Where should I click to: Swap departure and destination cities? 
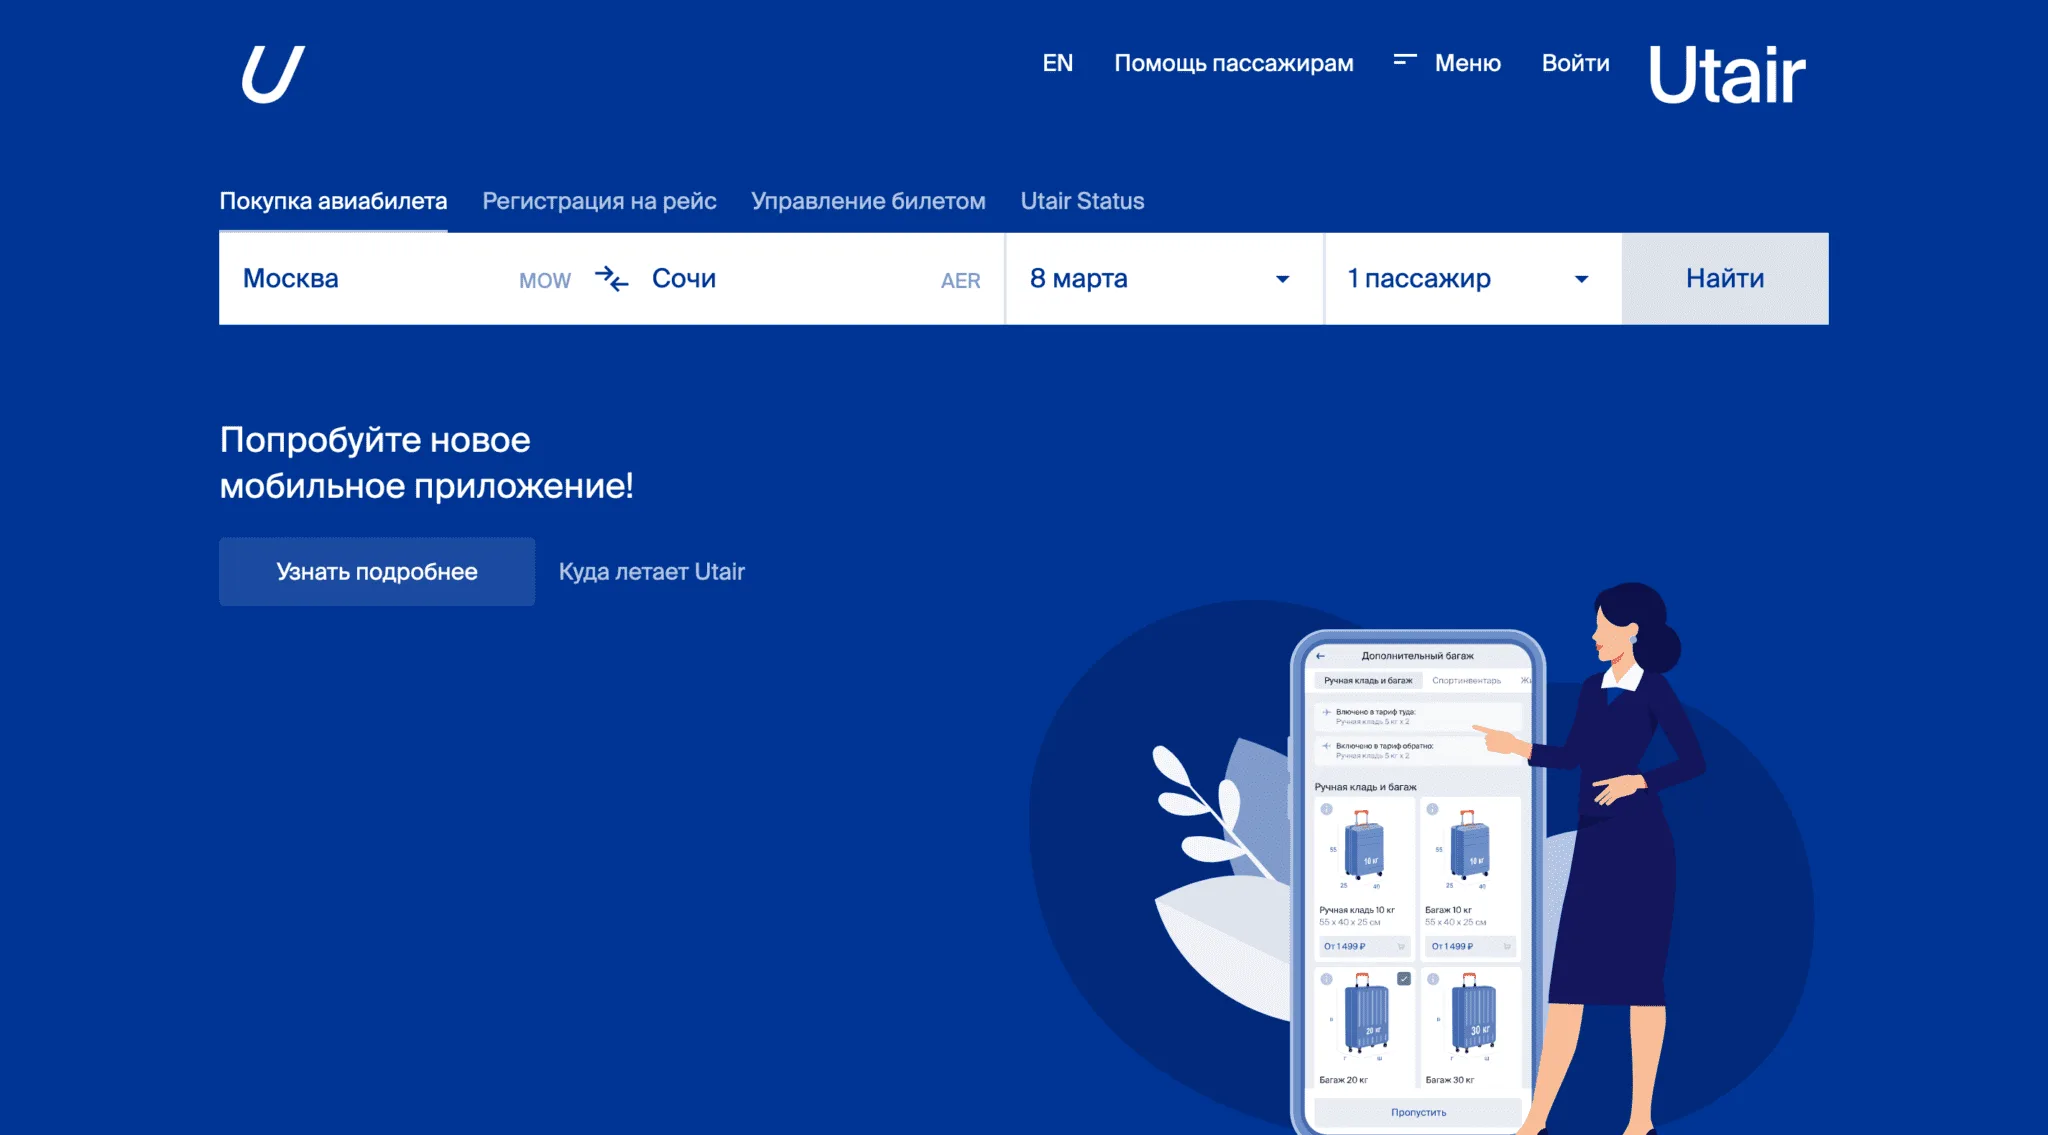[611, 278]
